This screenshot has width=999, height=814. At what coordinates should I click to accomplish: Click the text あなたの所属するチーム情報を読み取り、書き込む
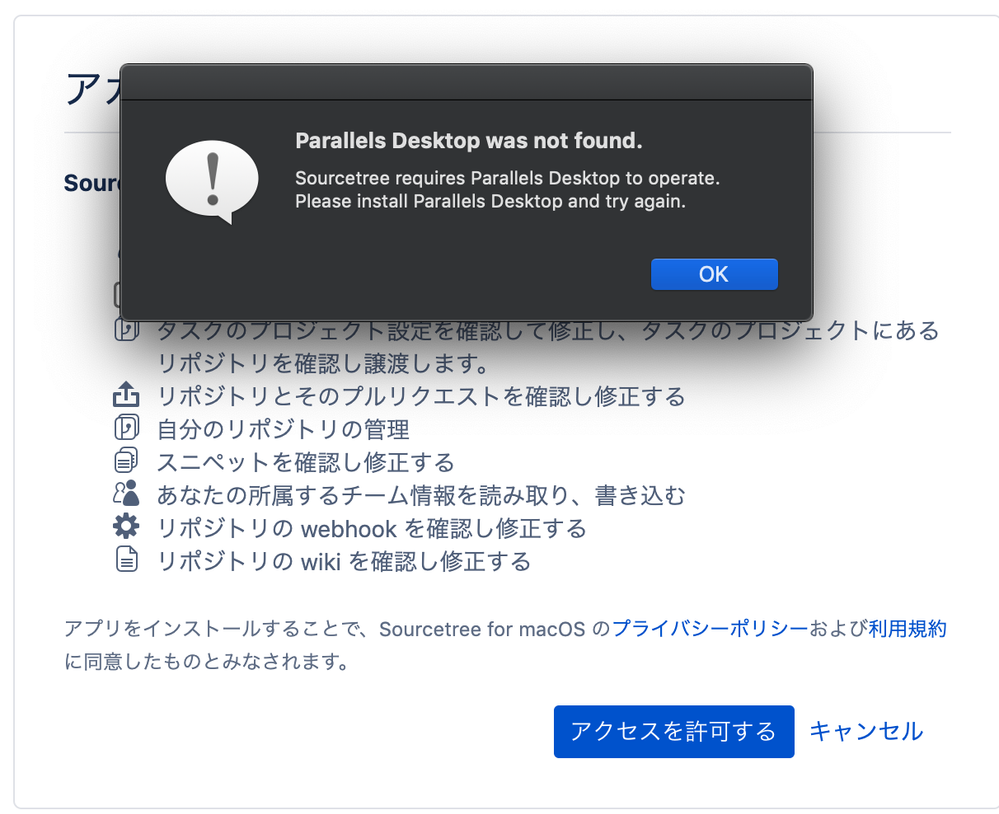[x=421, y=496]
